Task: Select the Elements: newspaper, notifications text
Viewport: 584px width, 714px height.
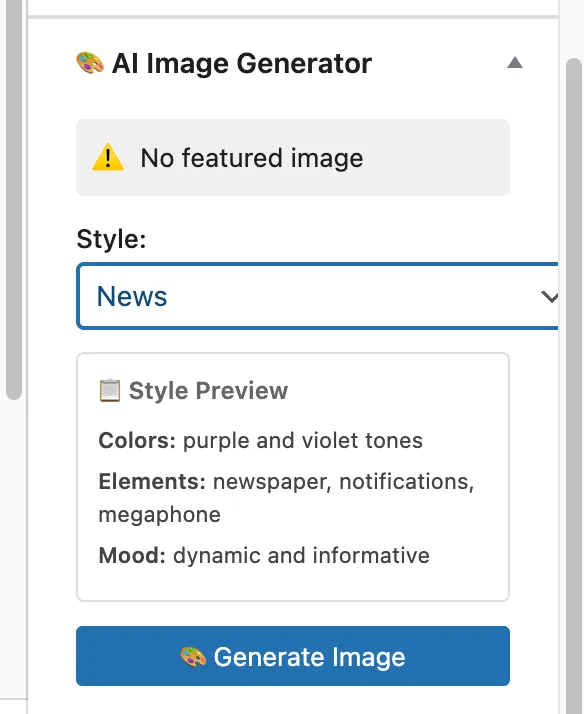Action: [286, 498]
